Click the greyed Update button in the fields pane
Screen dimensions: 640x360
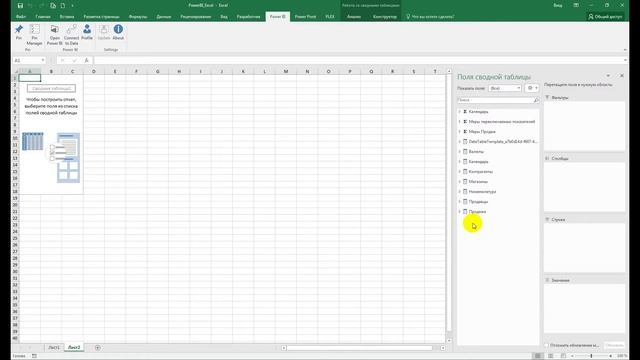[x=614, y=345]
